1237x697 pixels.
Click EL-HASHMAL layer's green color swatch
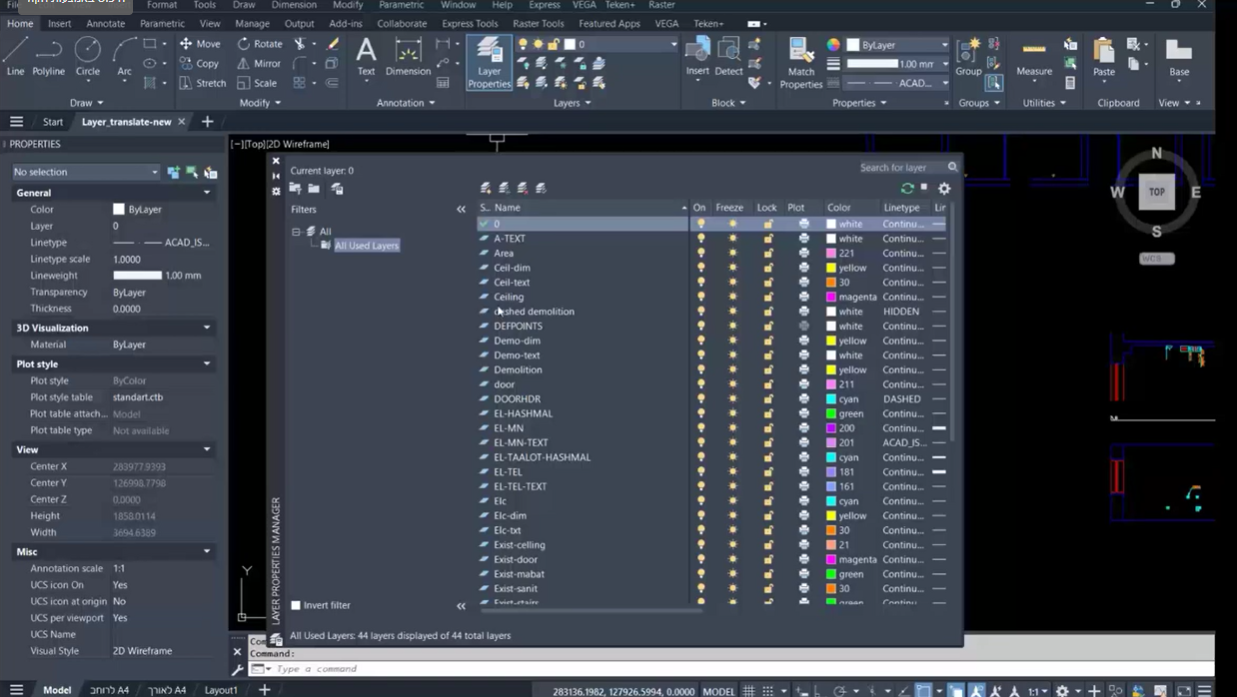click(x=831, y=414)
